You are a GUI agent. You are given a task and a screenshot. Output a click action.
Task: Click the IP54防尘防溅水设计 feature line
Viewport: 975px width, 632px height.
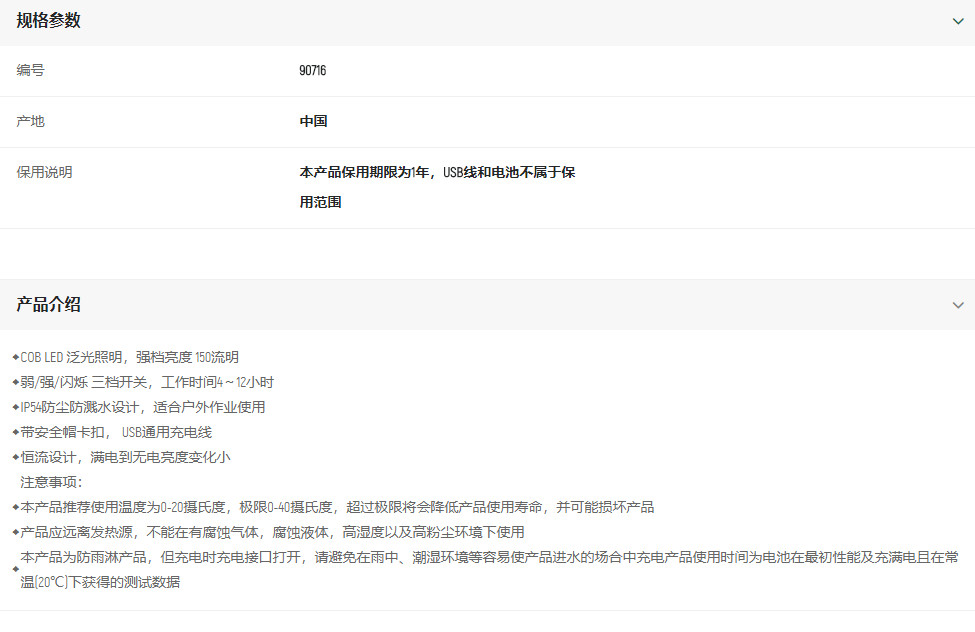click(142, 407)
